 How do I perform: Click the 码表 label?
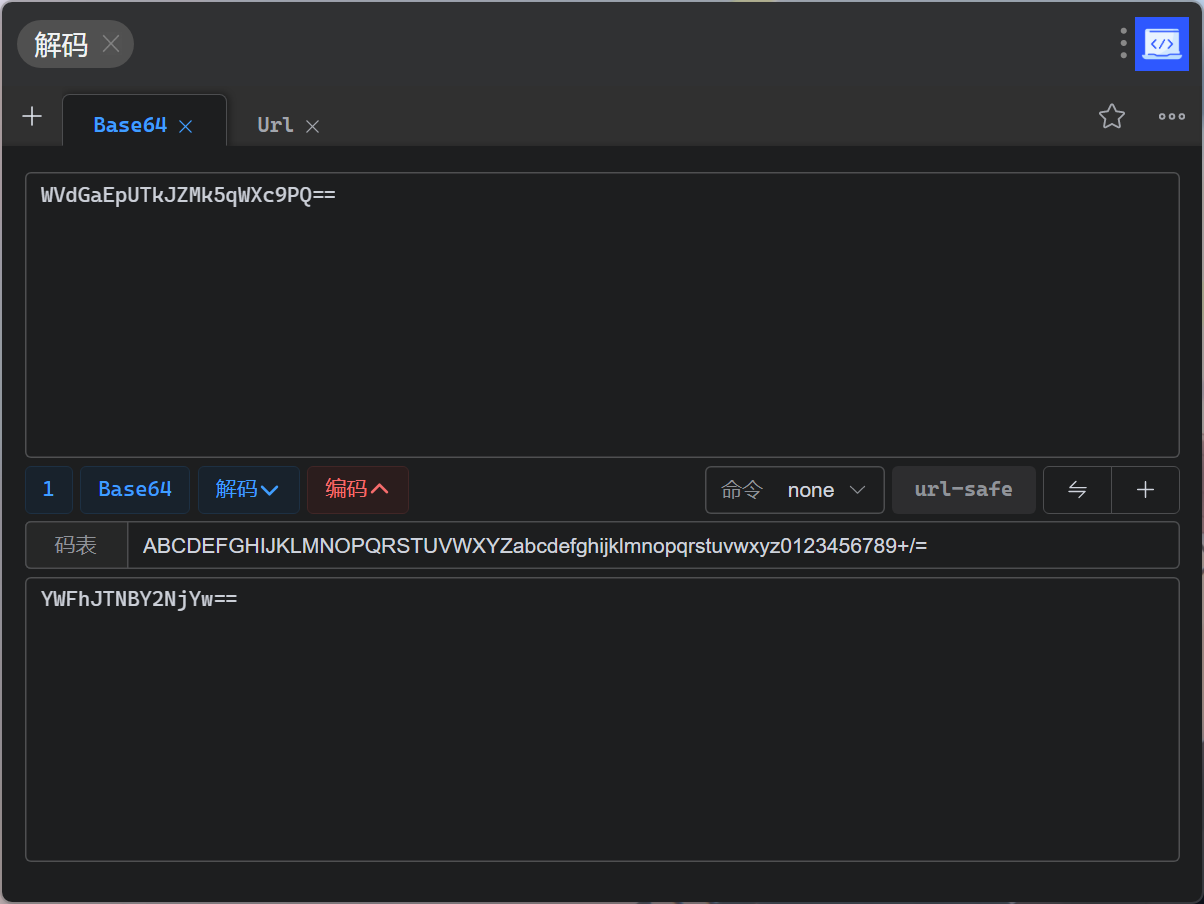tap(76, 545)
